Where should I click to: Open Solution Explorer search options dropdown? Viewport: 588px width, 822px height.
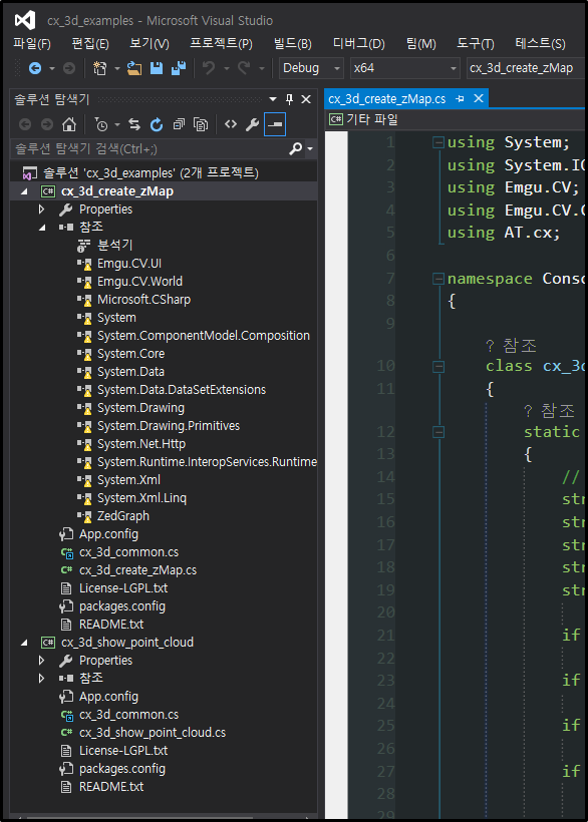click(x=310, y=149)
